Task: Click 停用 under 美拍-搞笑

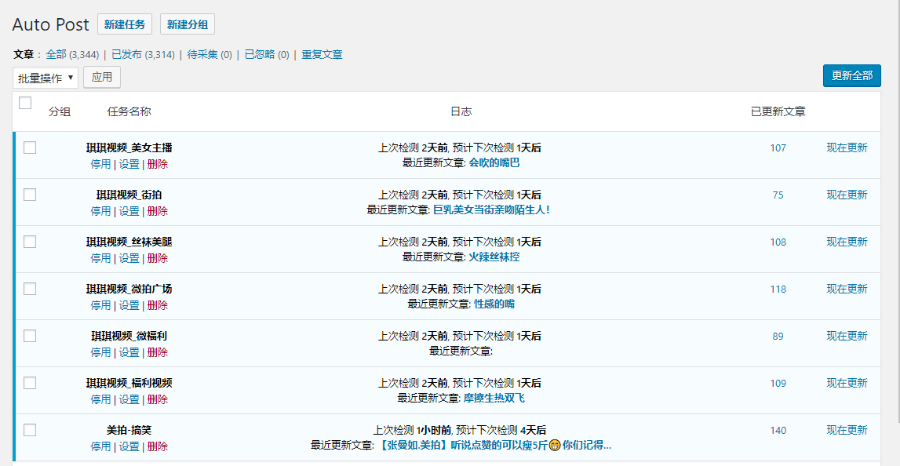Action: pyautogui.click(x=100, y=446)
